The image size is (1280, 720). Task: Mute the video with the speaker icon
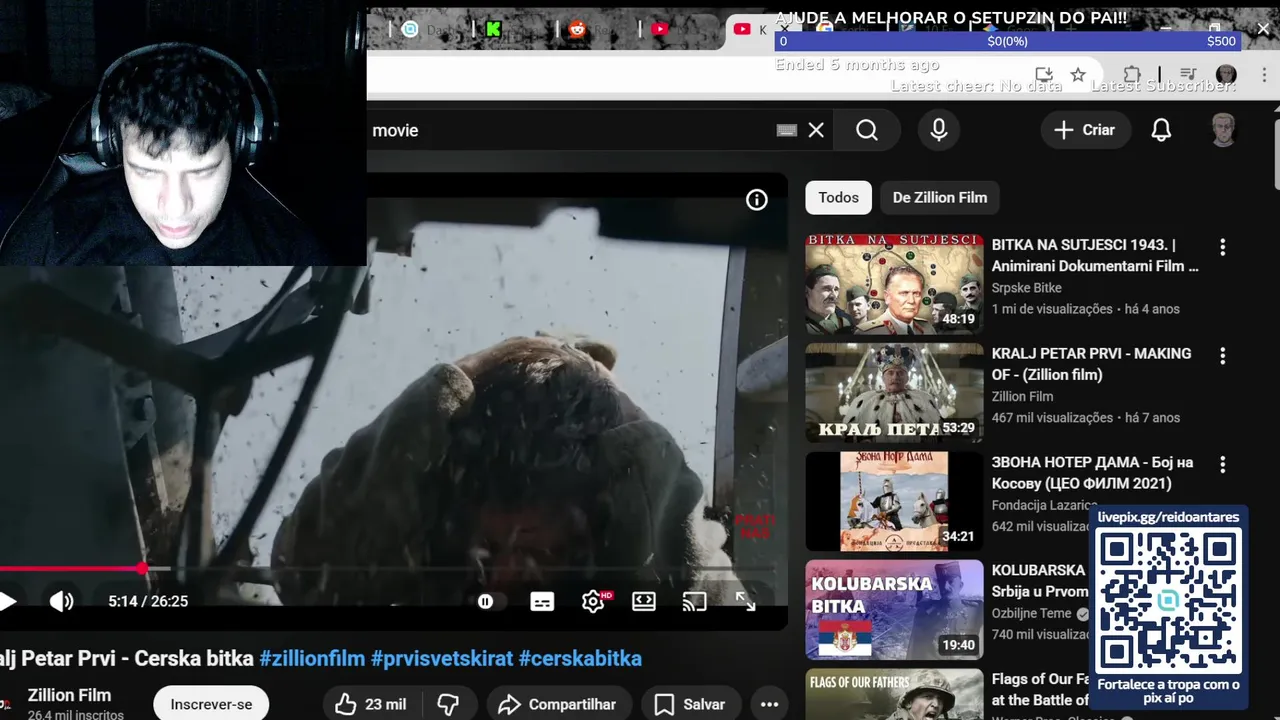61,601
